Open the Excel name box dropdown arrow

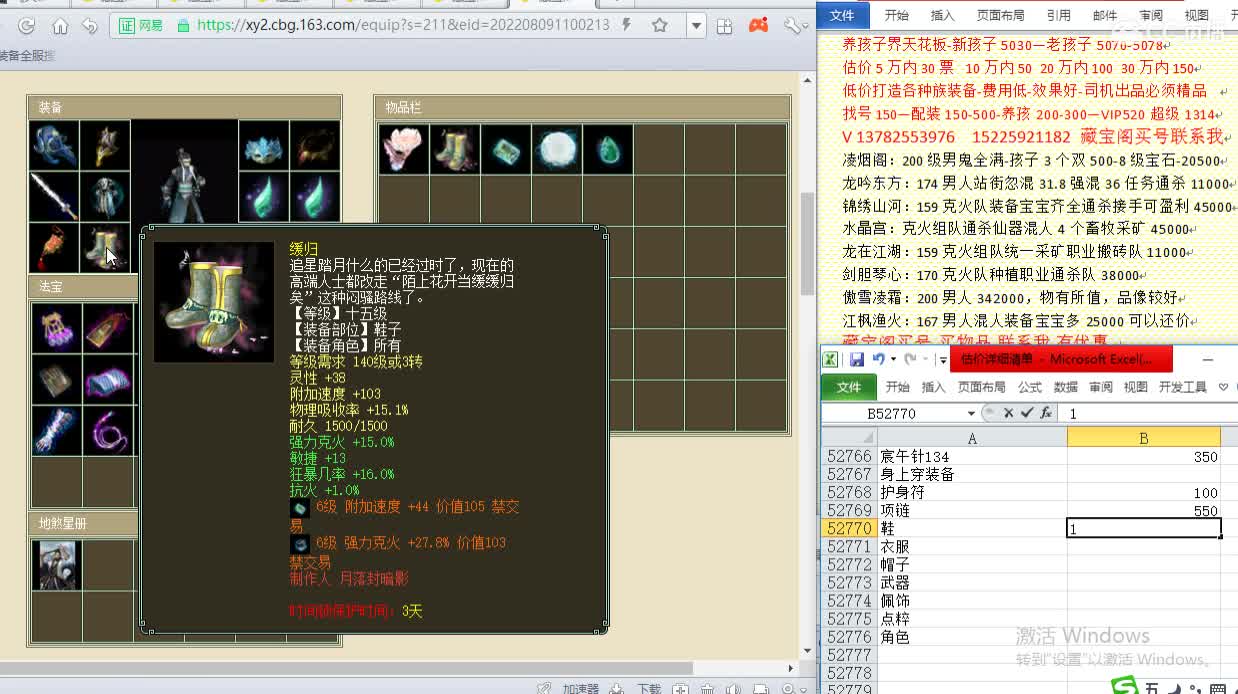click(x=971, y=413)
